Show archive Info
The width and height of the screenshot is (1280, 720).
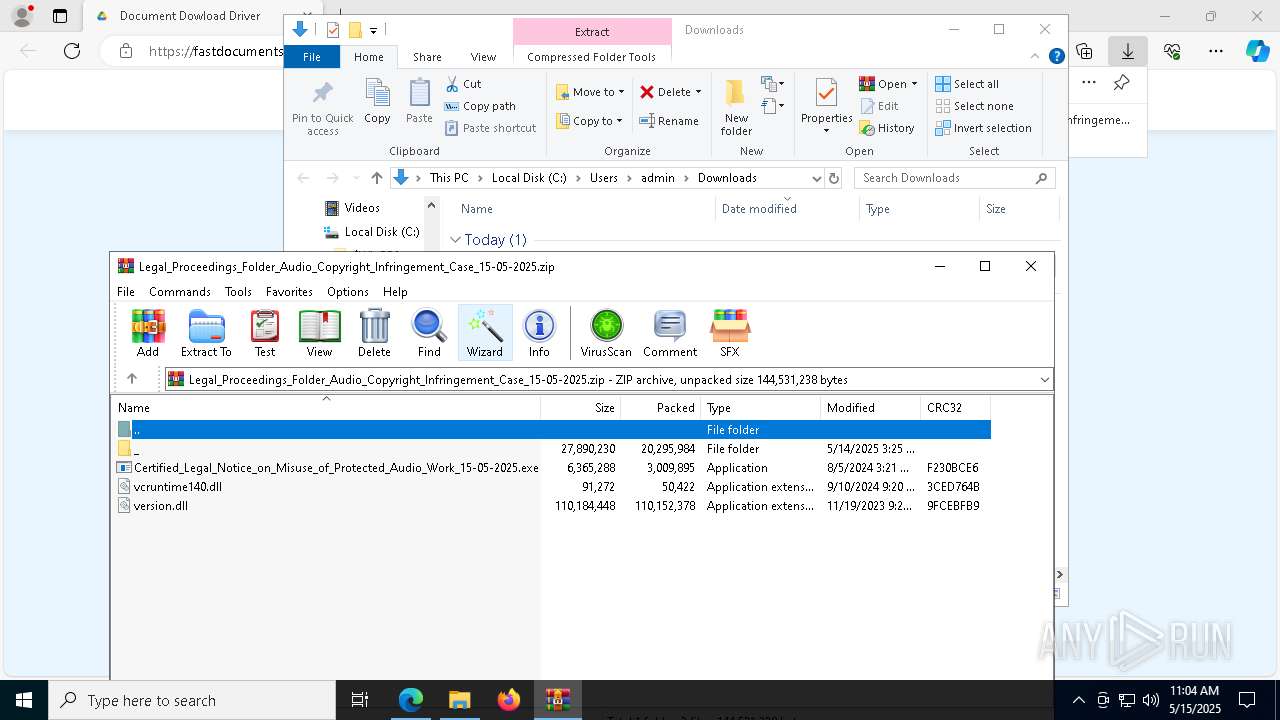[x=539, y=333]
